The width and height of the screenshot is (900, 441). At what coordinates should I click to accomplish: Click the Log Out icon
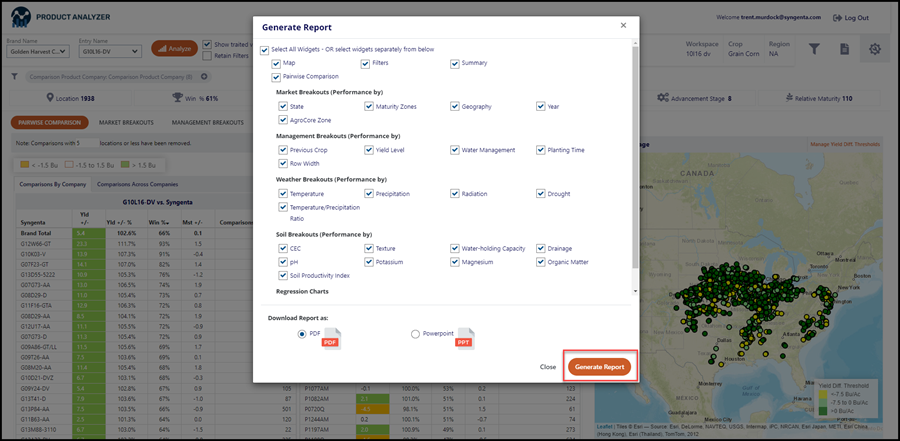click(837, 18)
